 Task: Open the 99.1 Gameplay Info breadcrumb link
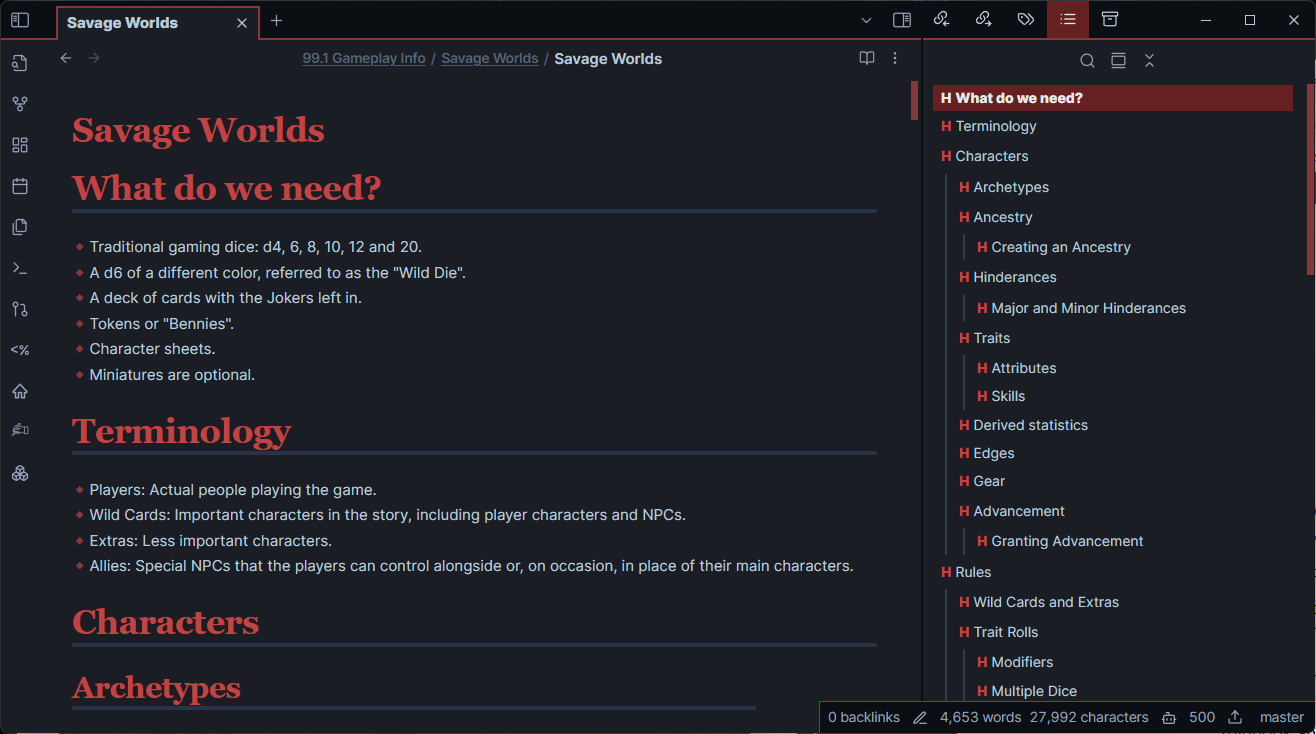(364, 59)
